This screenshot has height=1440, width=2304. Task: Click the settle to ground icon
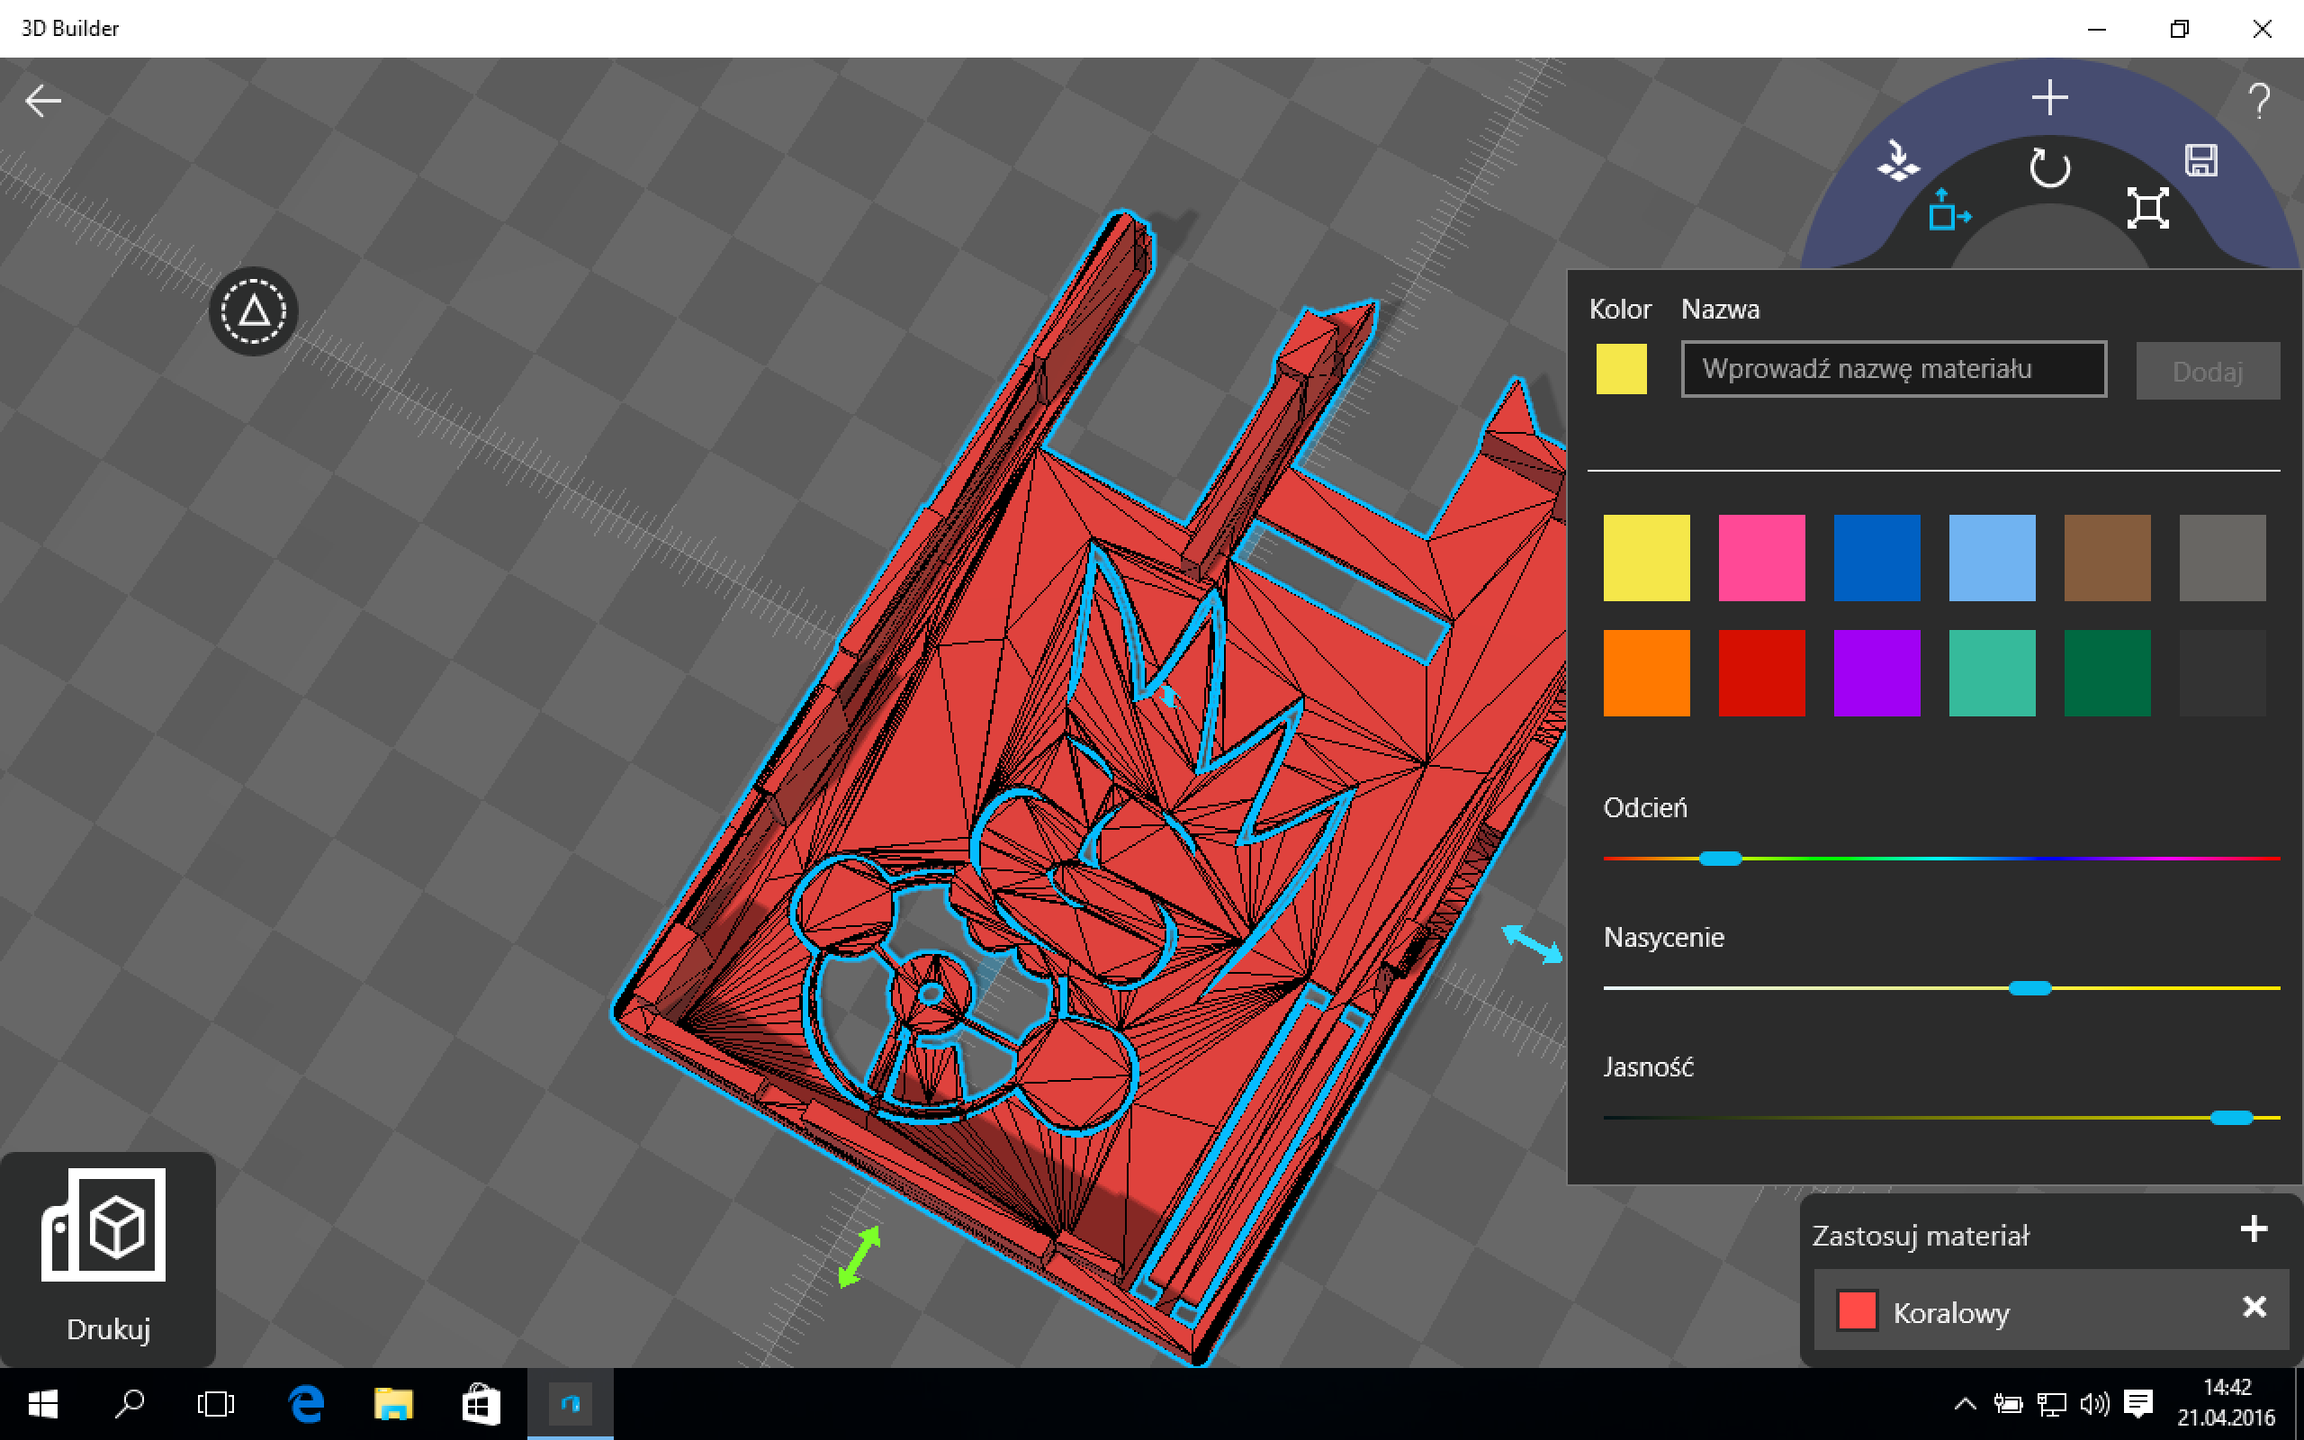click(1897, 161)
